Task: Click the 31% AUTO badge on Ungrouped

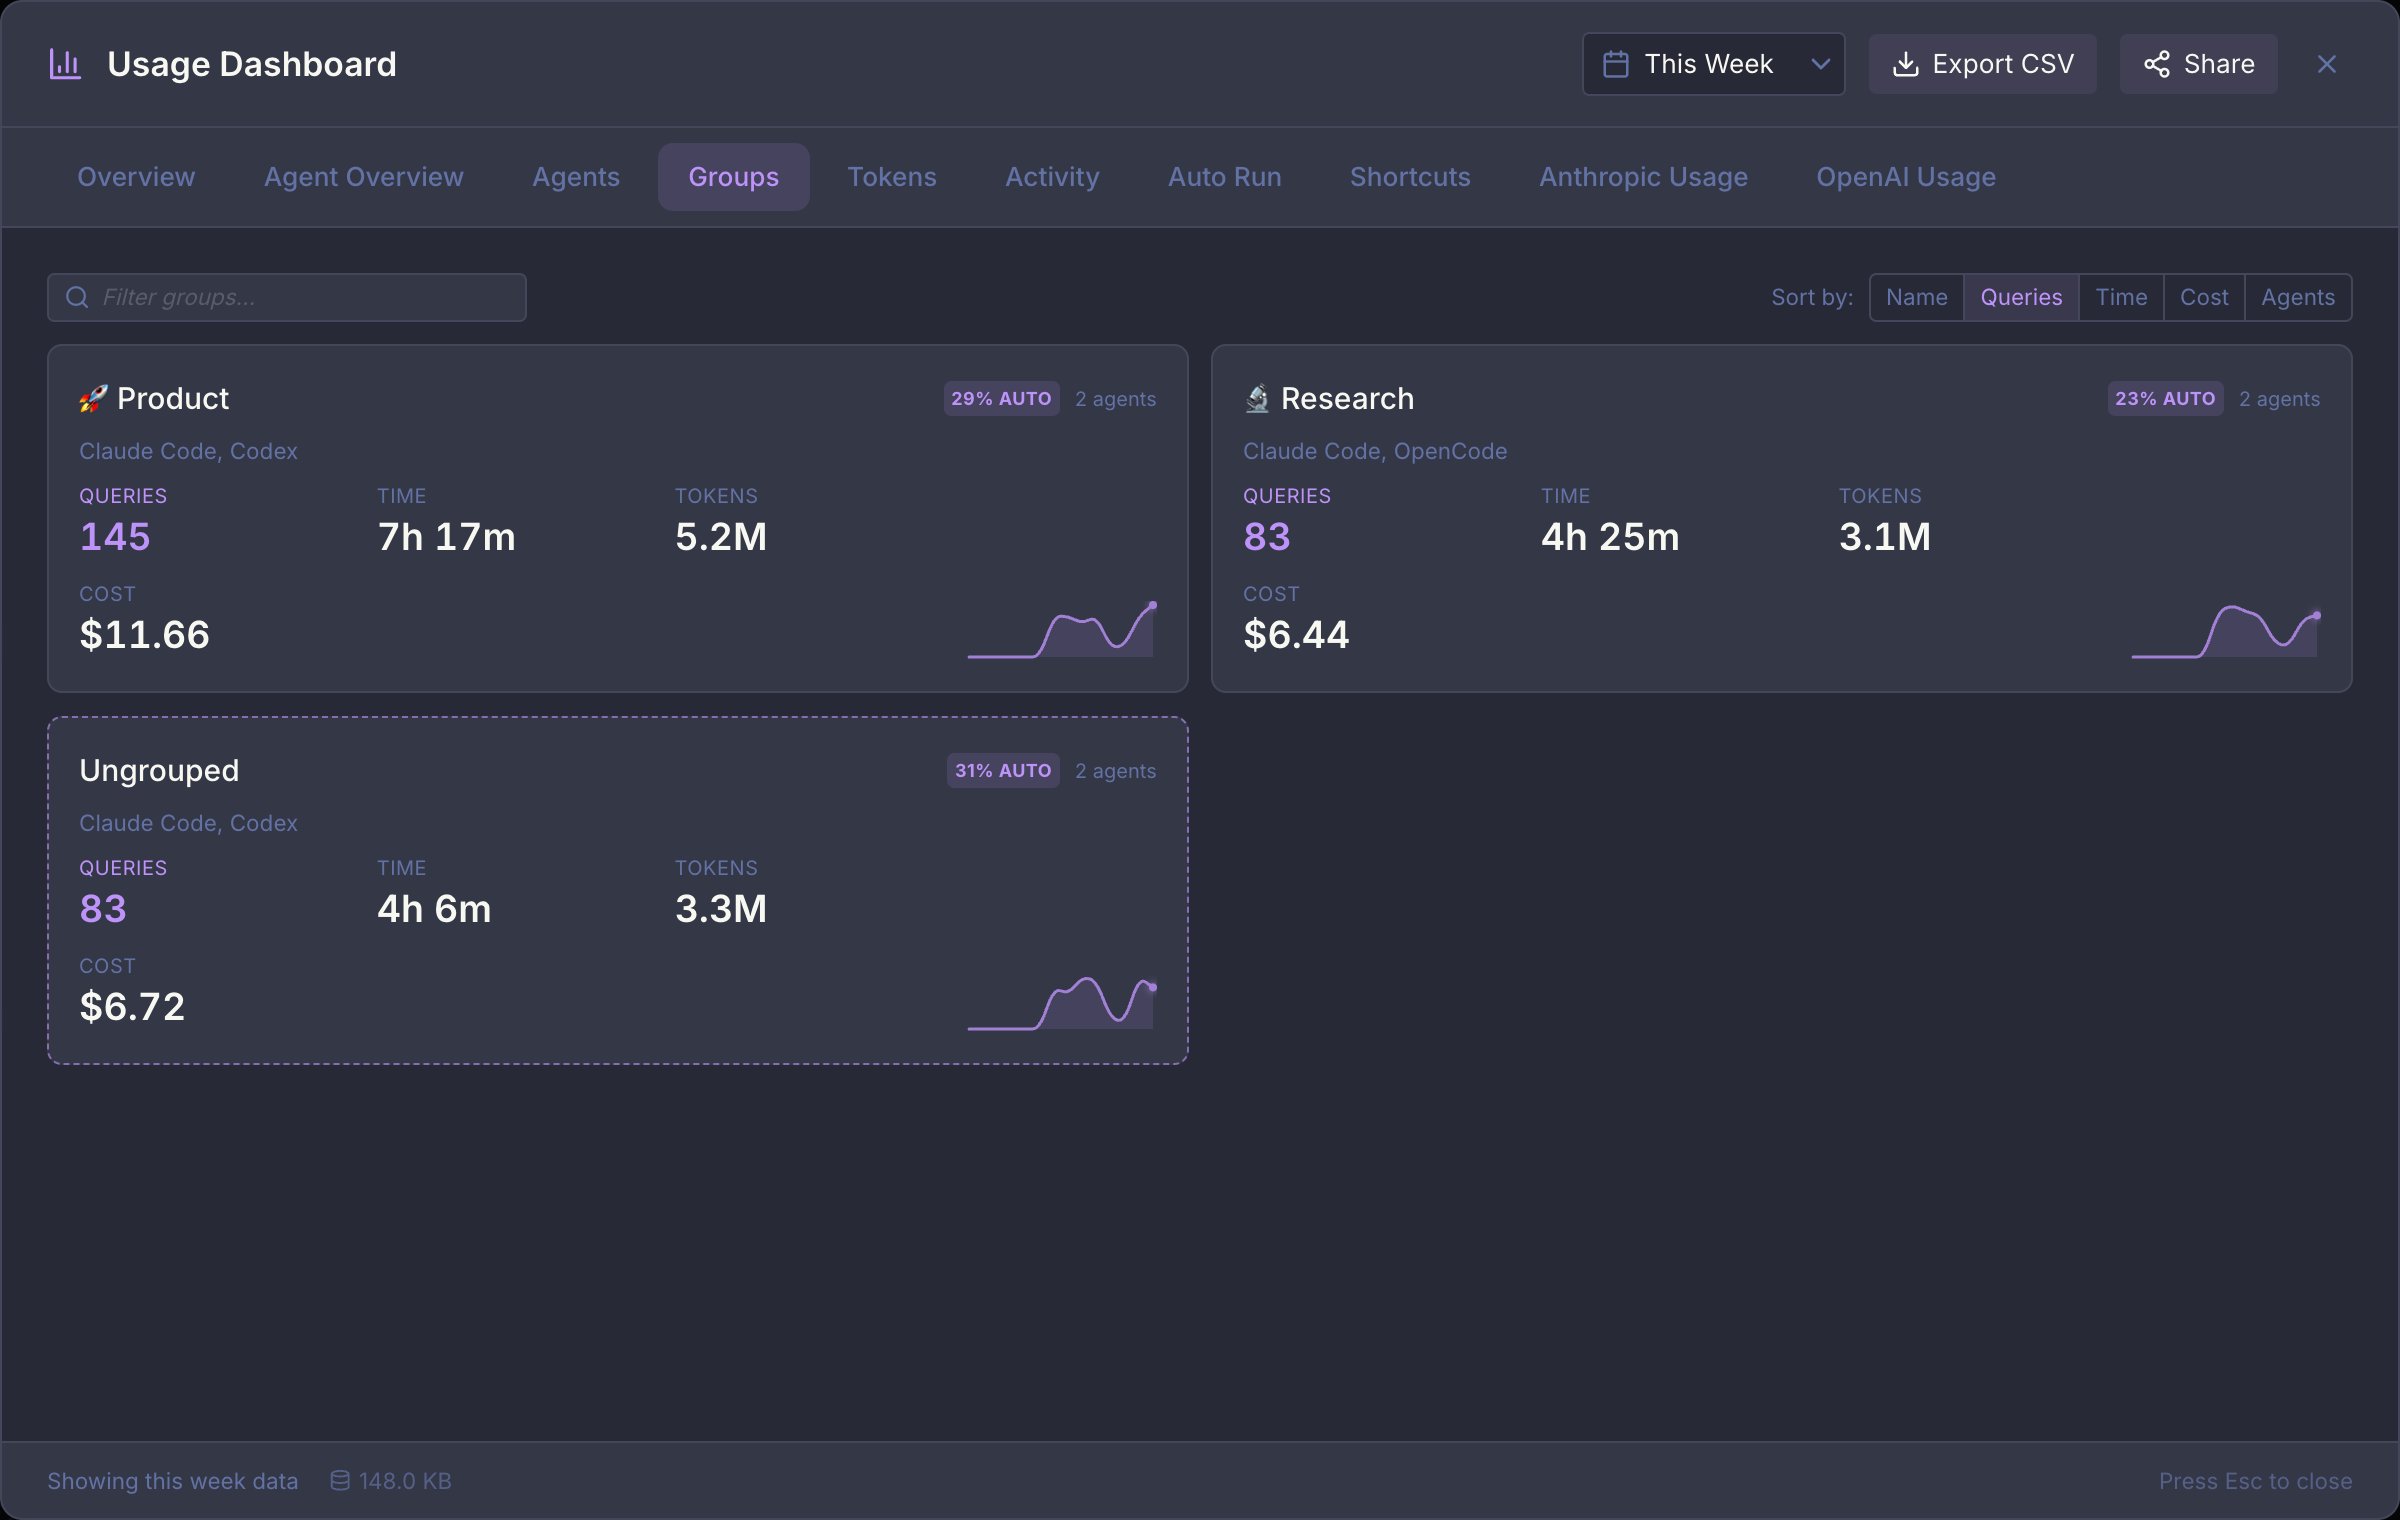Action: tap(1003, 770)
